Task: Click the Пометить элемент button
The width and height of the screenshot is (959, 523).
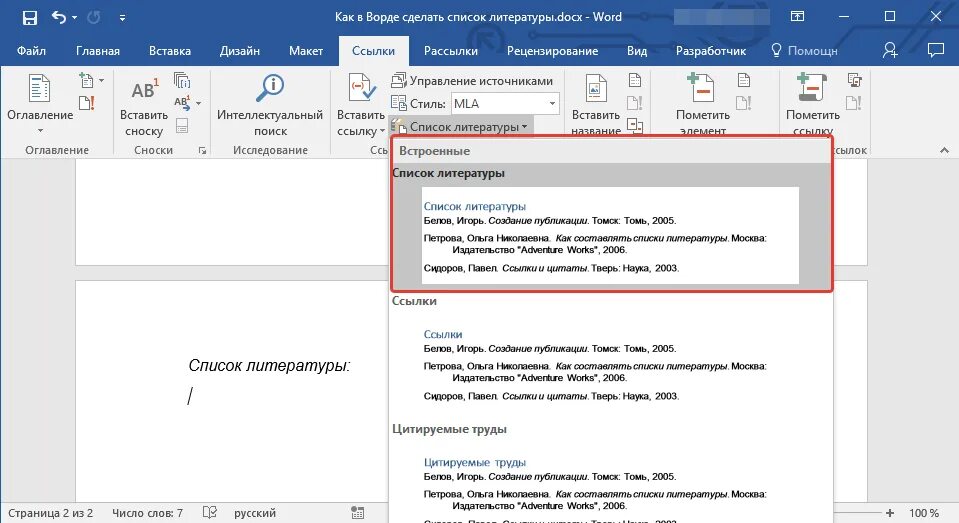Action: tap(703, 104)
